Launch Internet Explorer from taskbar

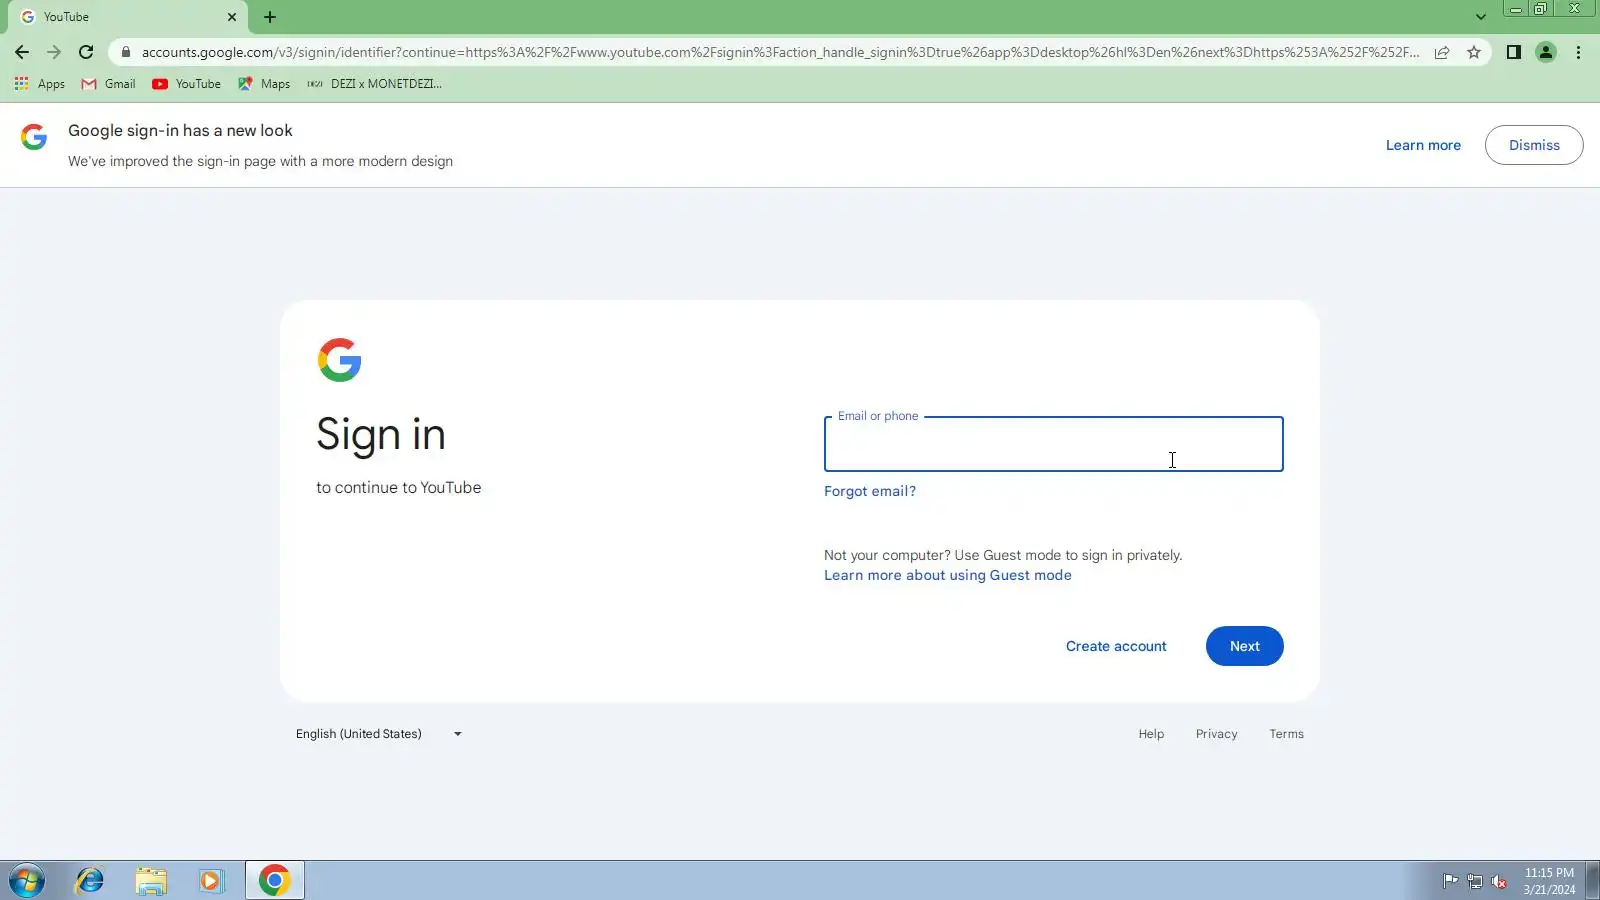coord(90,881)
